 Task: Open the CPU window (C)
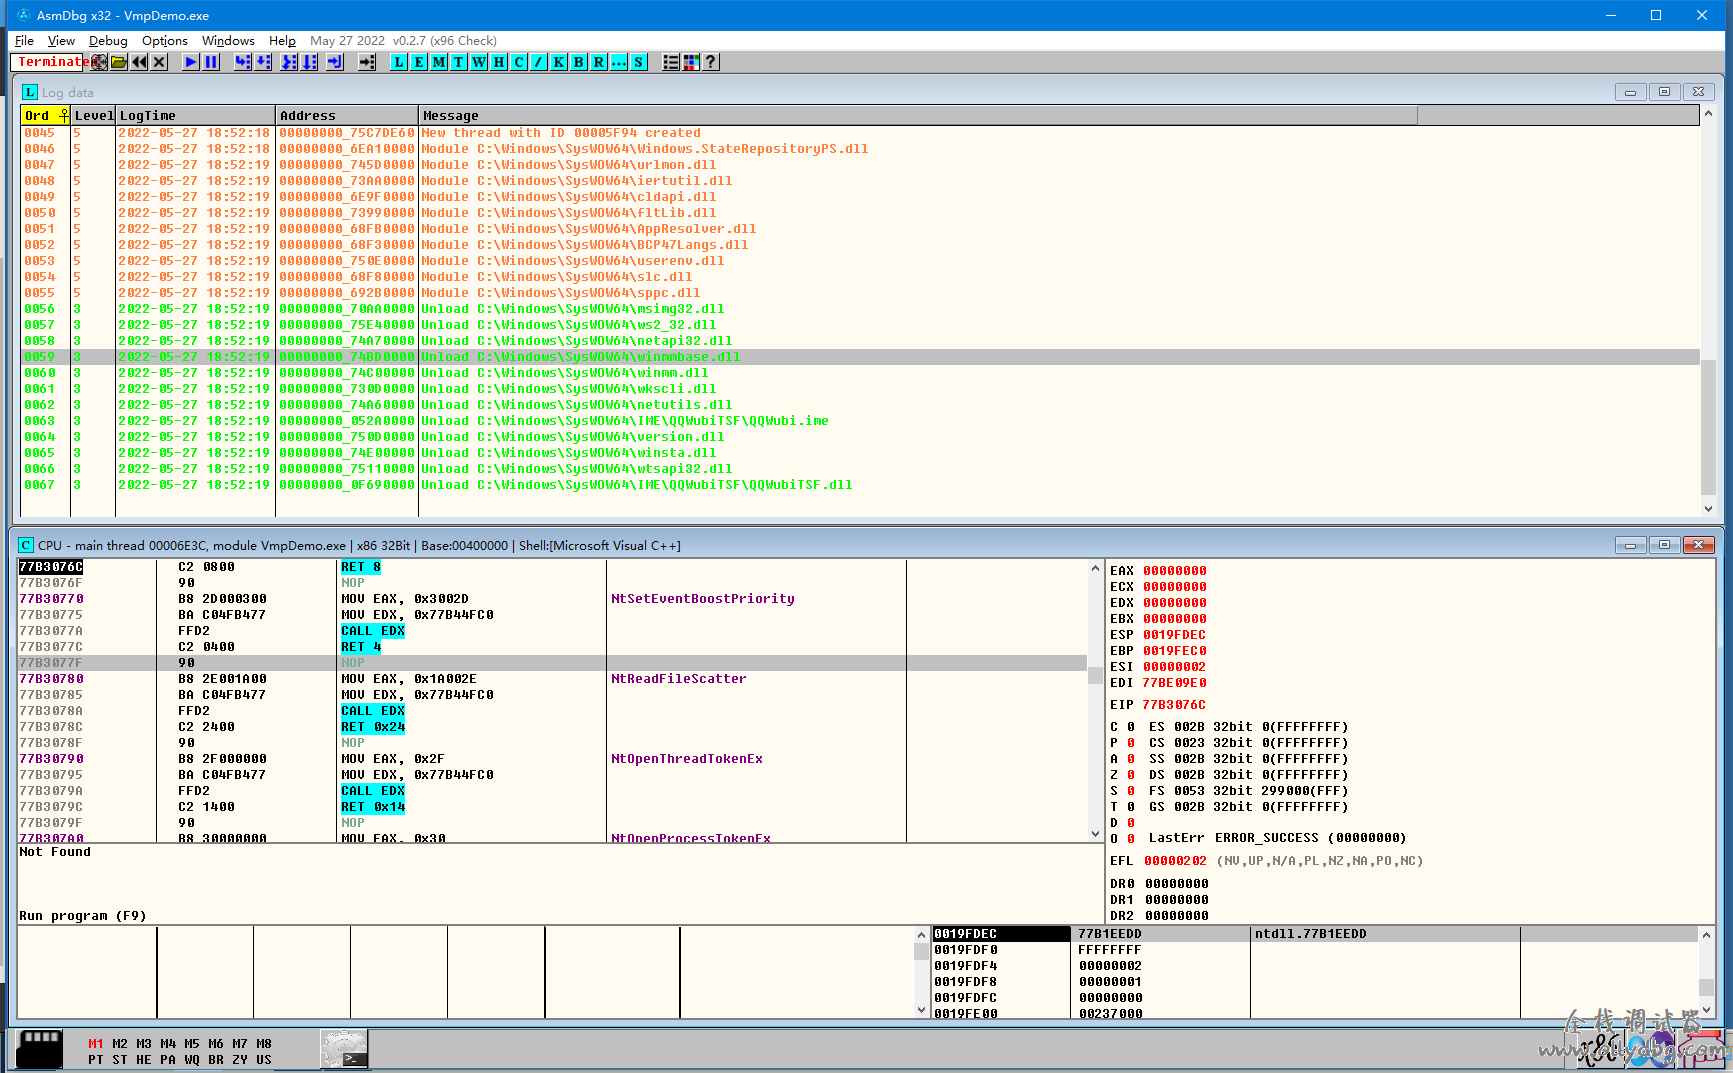(519, 62)
